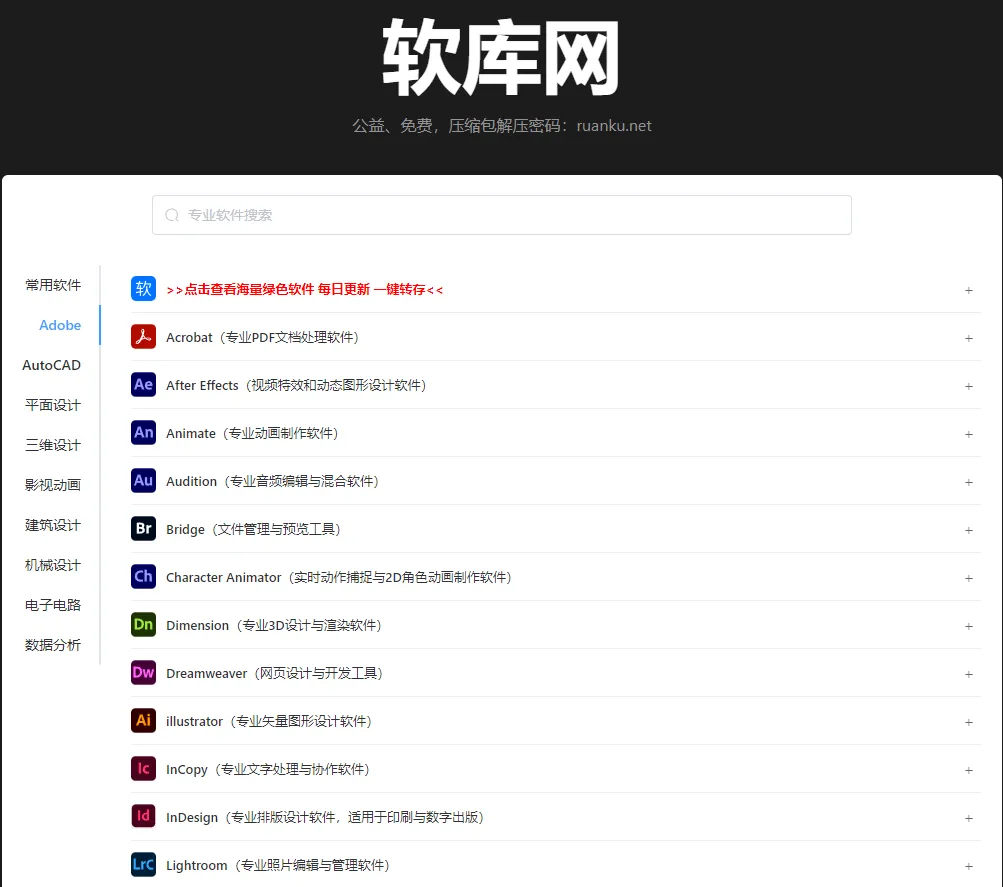Click the InDesign title text
The height and width of the screenshot is (887, 1003).
point(325,817)
